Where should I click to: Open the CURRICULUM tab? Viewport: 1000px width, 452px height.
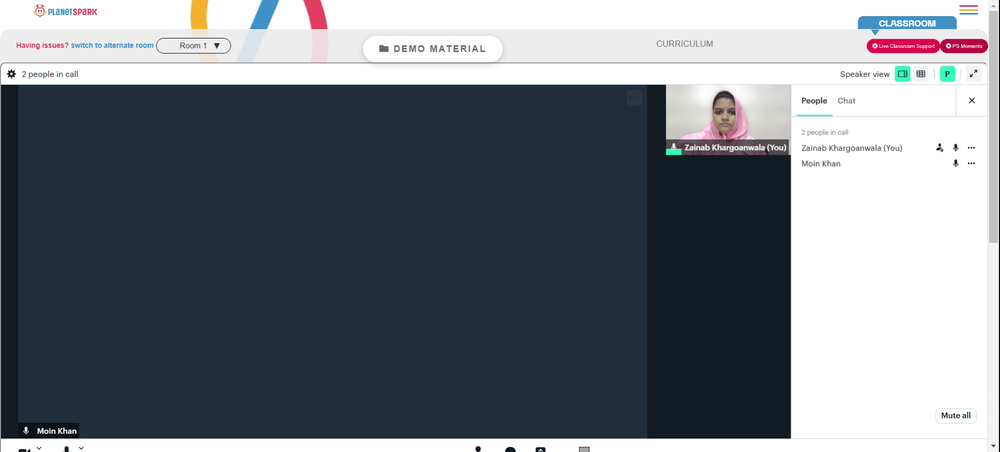point(684,44)
